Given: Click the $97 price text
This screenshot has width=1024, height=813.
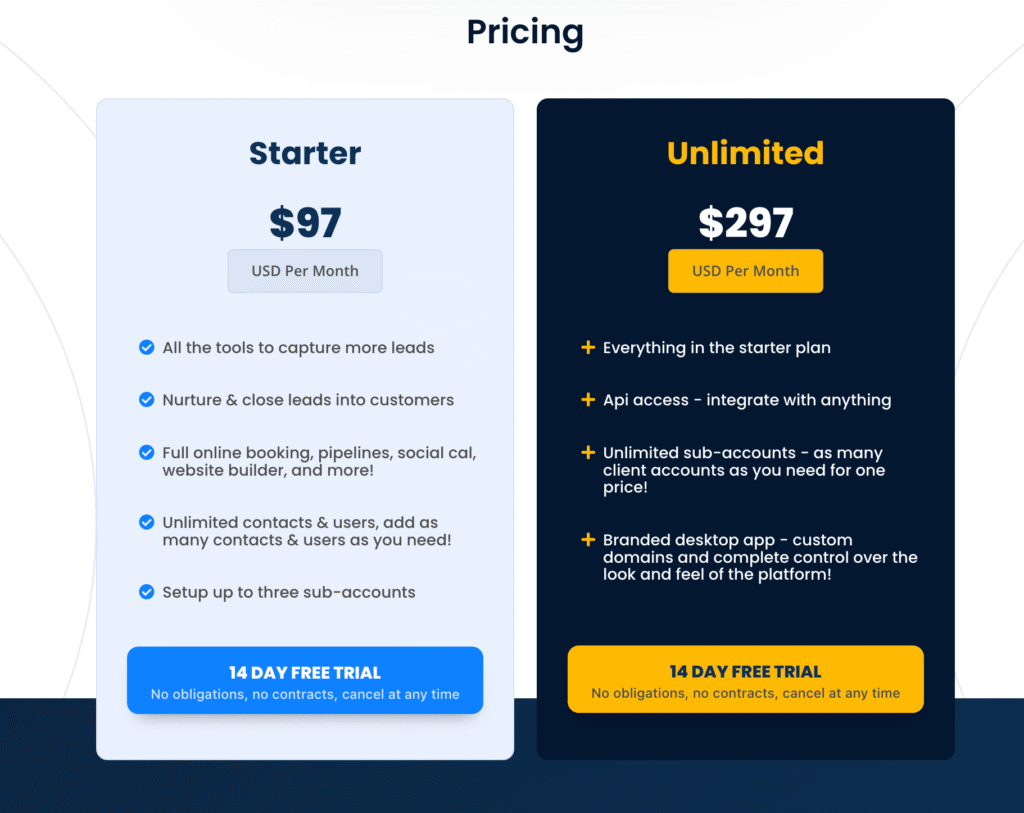Looking at the screenshot, I should click(305, 222).
